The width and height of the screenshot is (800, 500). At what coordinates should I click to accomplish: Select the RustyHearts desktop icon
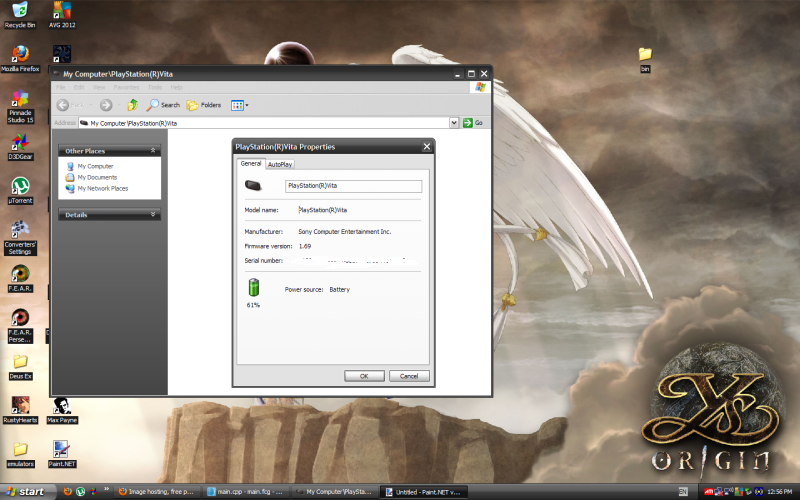coord(20,410)
